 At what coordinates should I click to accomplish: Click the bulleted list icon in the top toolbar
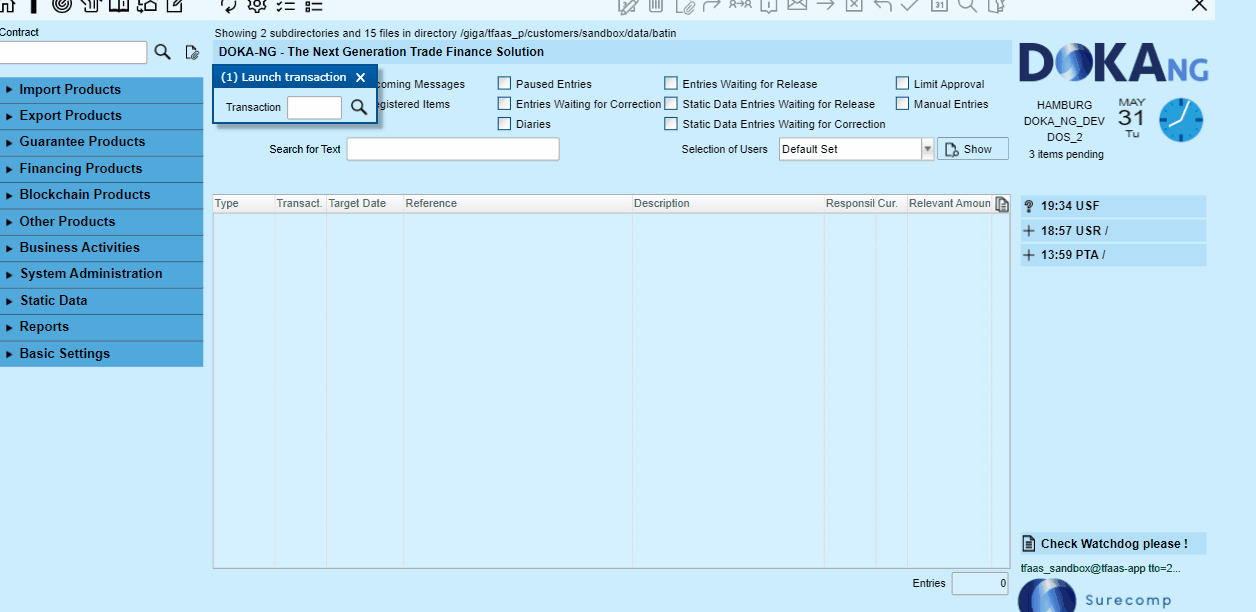(x=313, y=5)
